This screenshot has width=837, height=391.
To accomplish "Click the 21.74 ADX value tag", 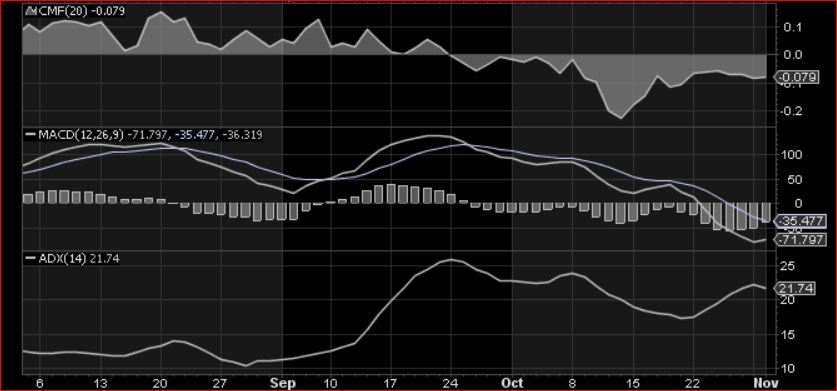I will click(795, 288).
